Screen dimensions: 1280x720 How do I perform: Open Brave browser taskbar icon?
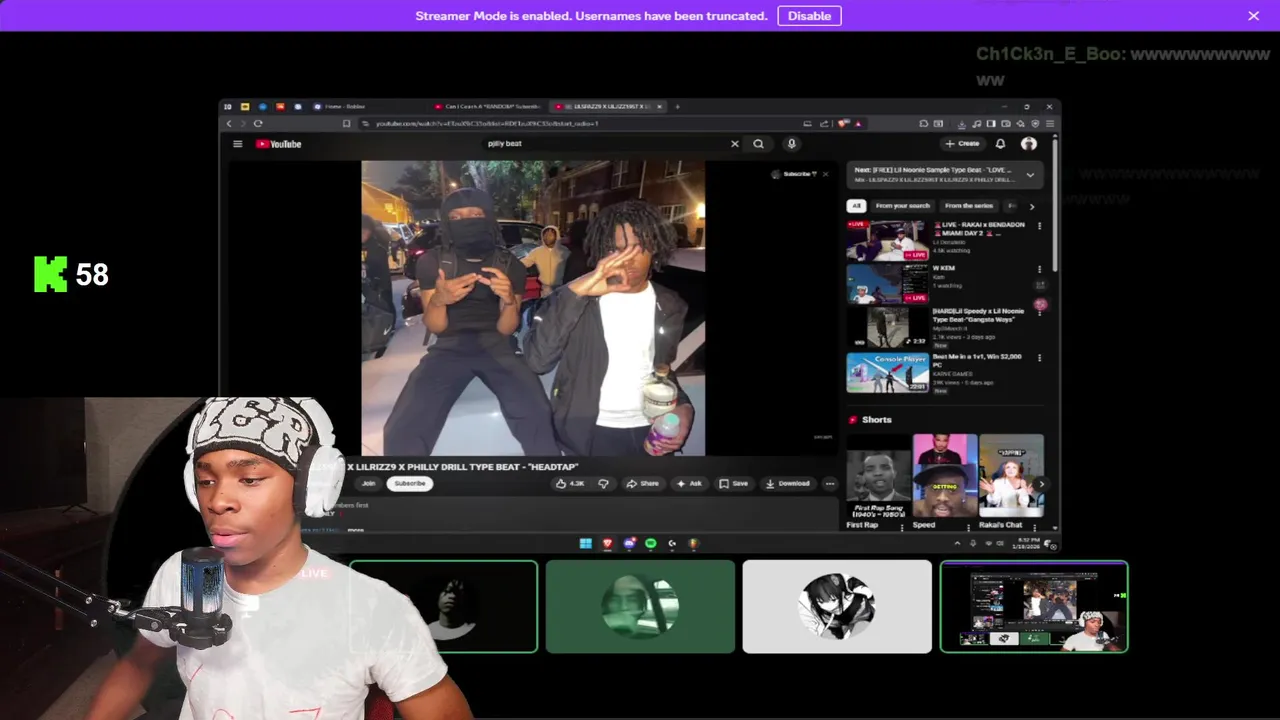tap(607, 544)
